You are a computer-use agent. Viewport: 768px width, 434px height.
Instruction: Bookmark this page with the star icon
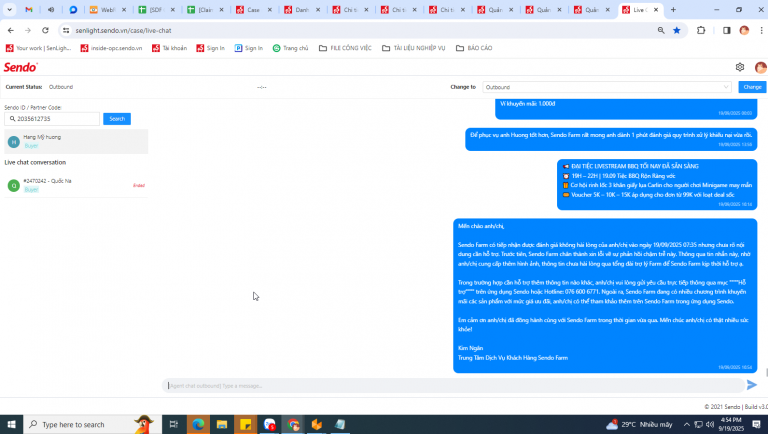click(677, 30)
